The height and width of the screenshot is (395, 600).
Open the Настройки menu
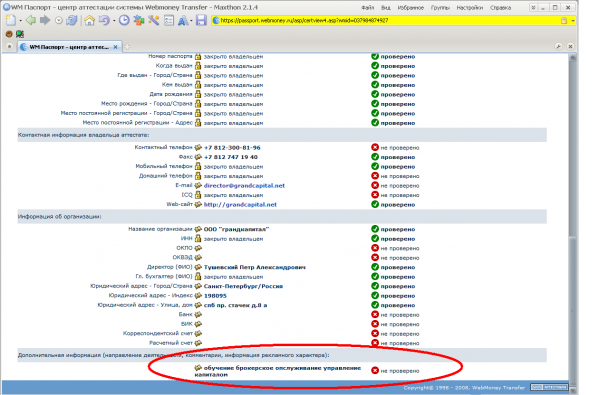coord(470,7)
